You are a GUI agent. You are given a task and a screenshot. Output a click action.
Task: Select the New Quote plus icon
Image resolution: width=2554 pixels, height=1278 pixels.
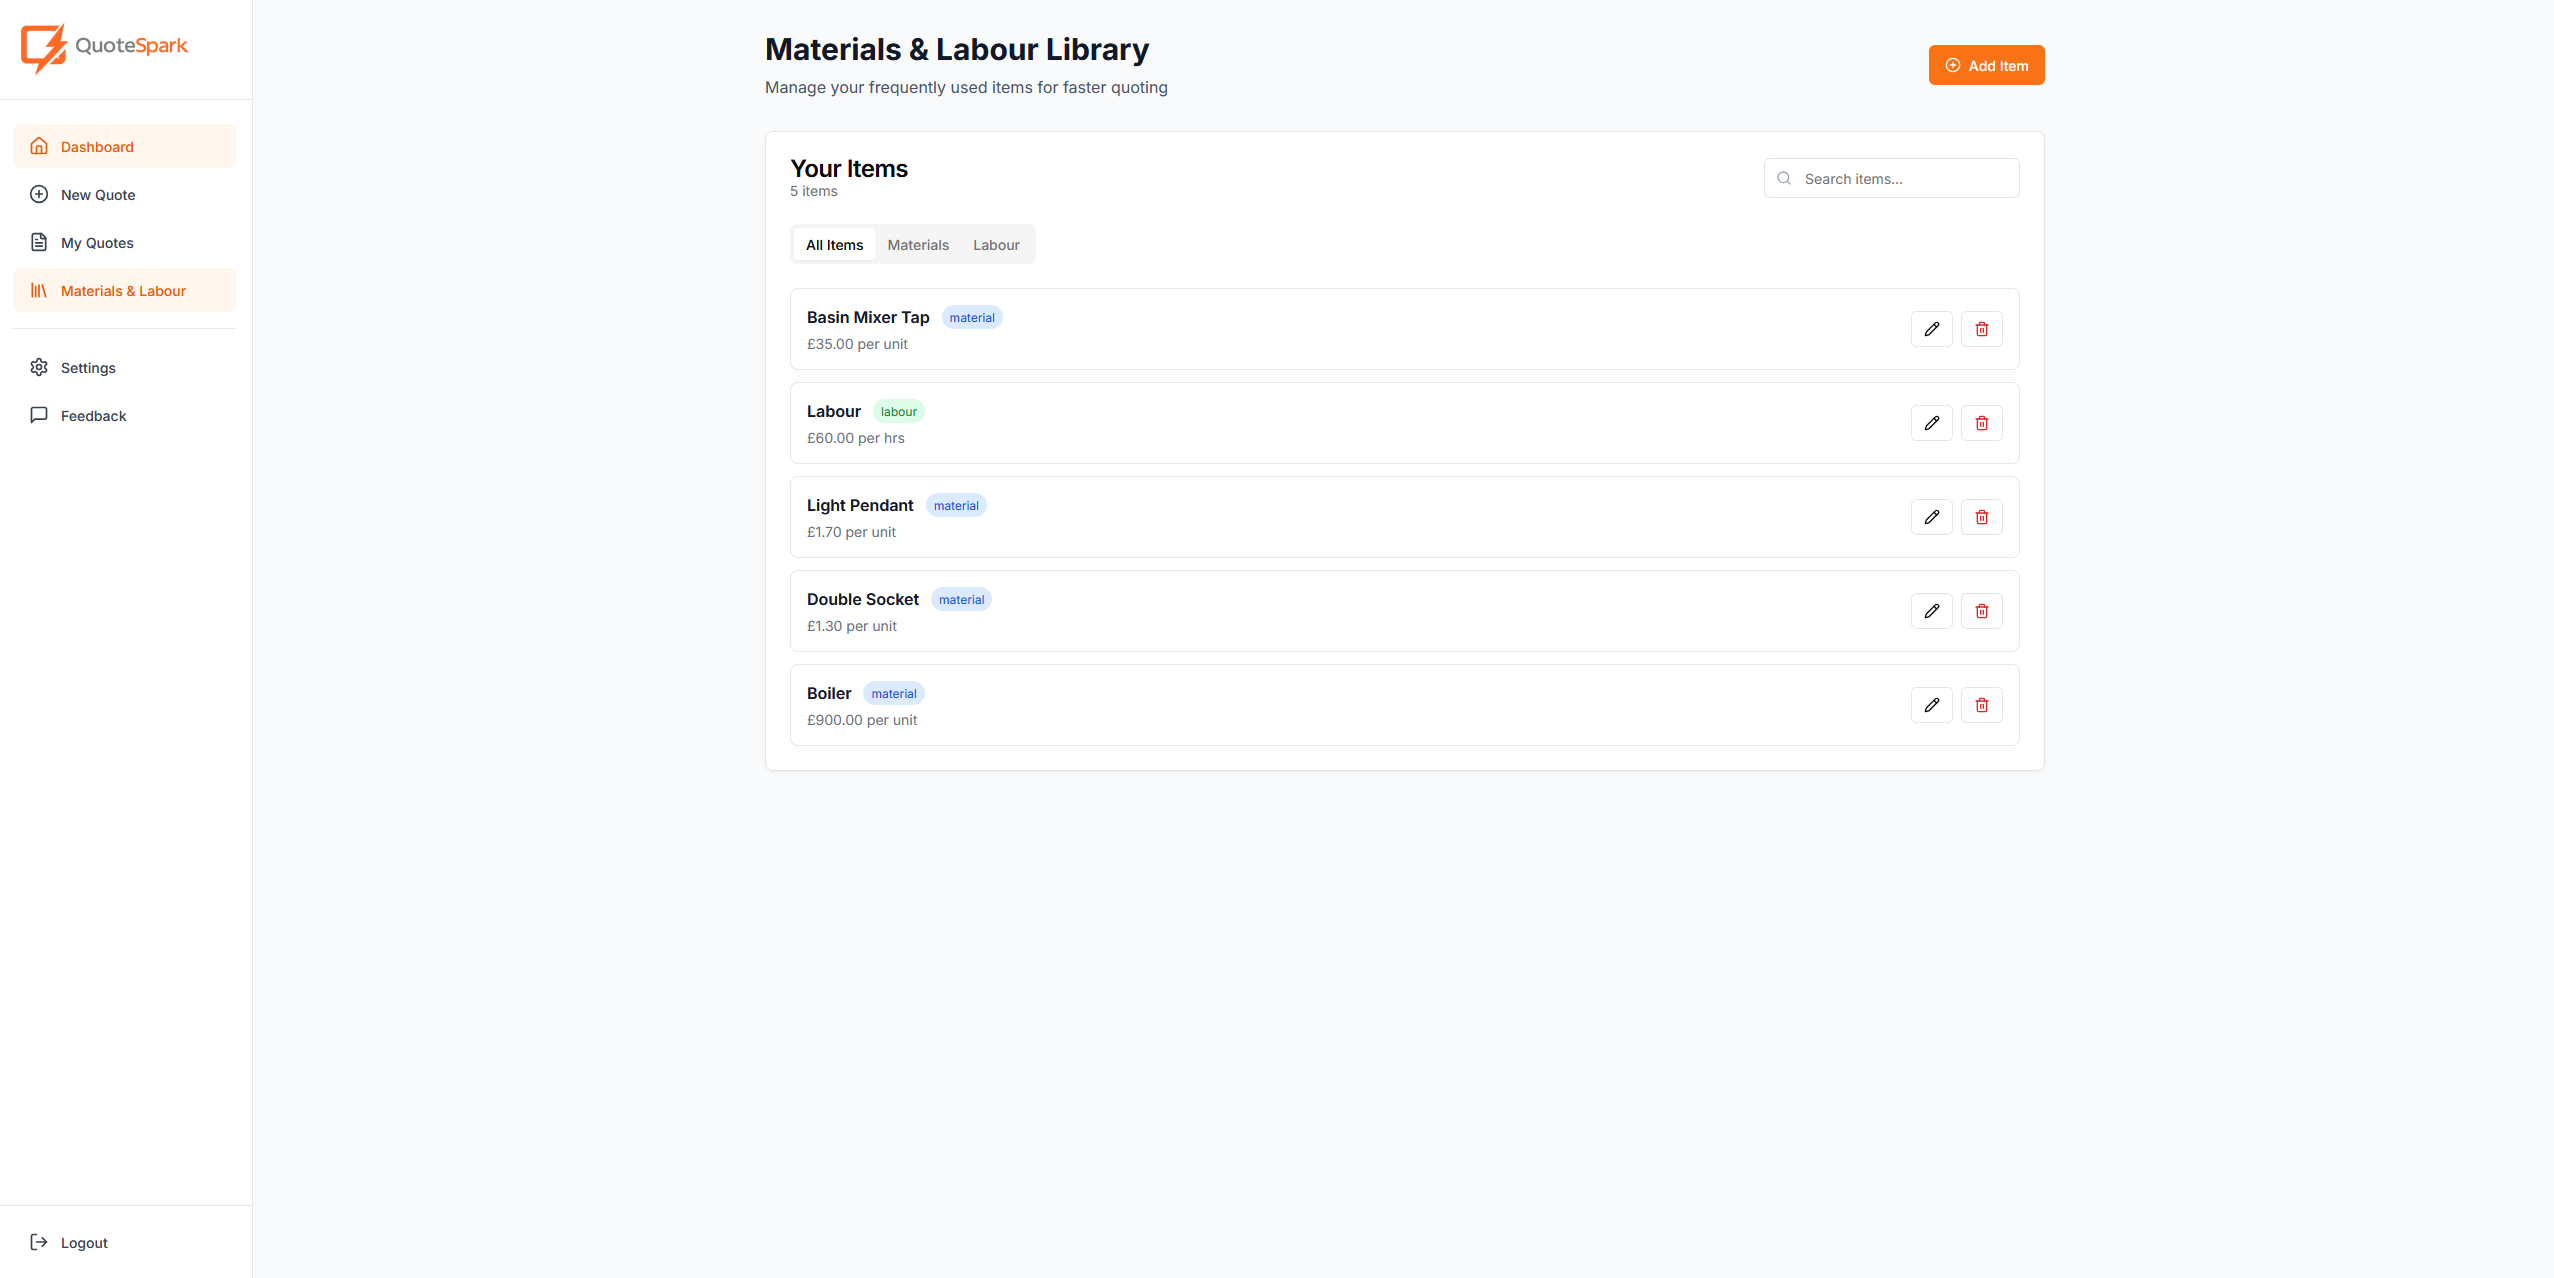pyautogui.click(x=38, y=194)
